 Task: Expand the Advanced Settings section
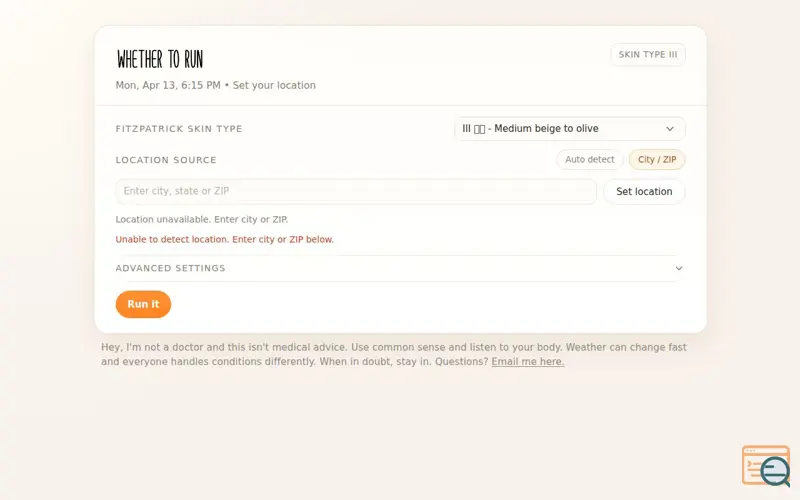tap(400, 268)
